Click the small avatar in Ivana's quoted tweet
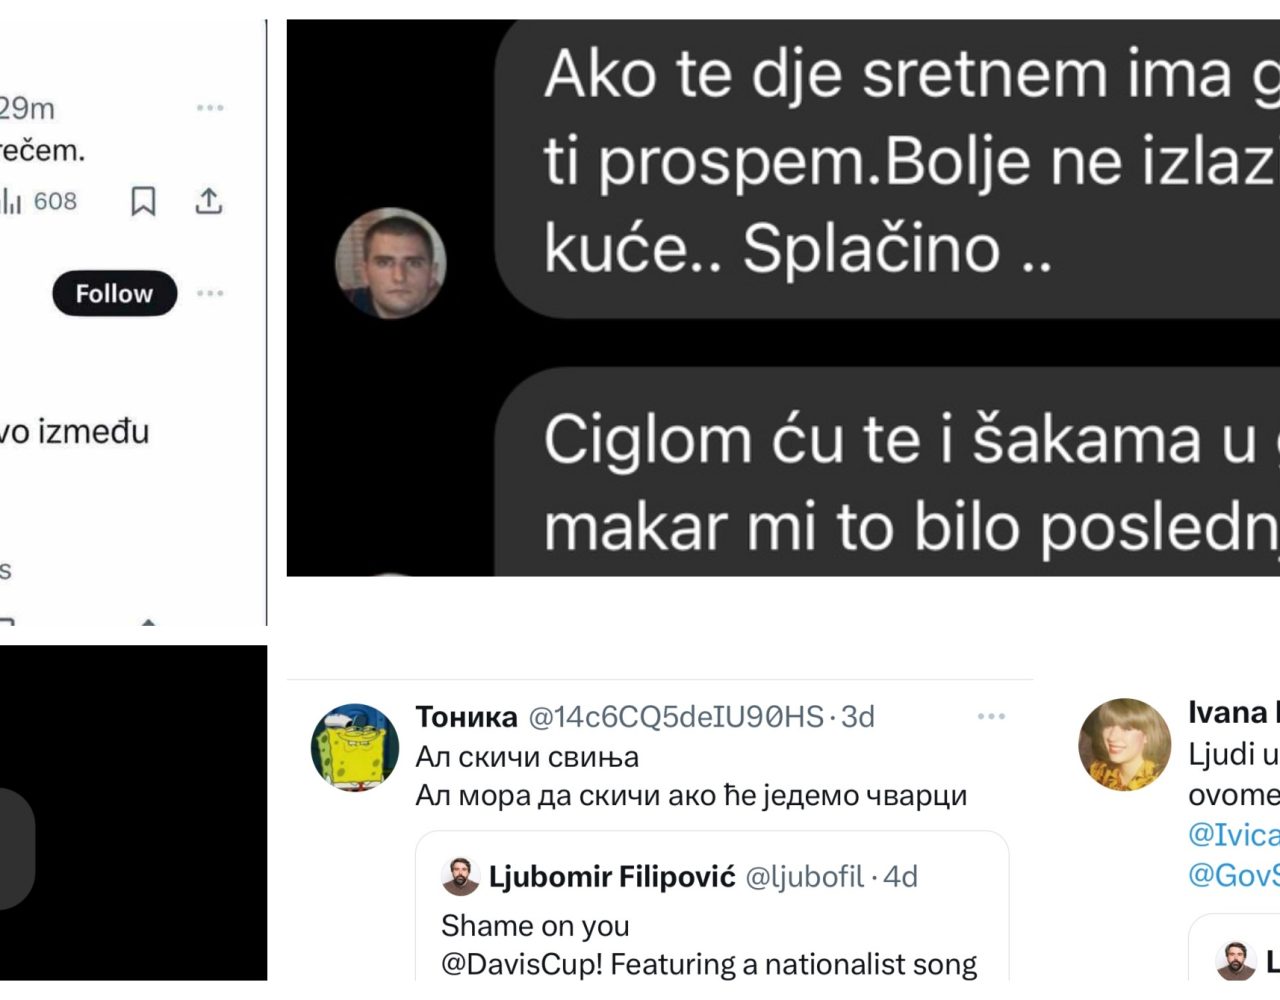The width and height of the screenshot is (1280, 1000). click(1235, 961)
